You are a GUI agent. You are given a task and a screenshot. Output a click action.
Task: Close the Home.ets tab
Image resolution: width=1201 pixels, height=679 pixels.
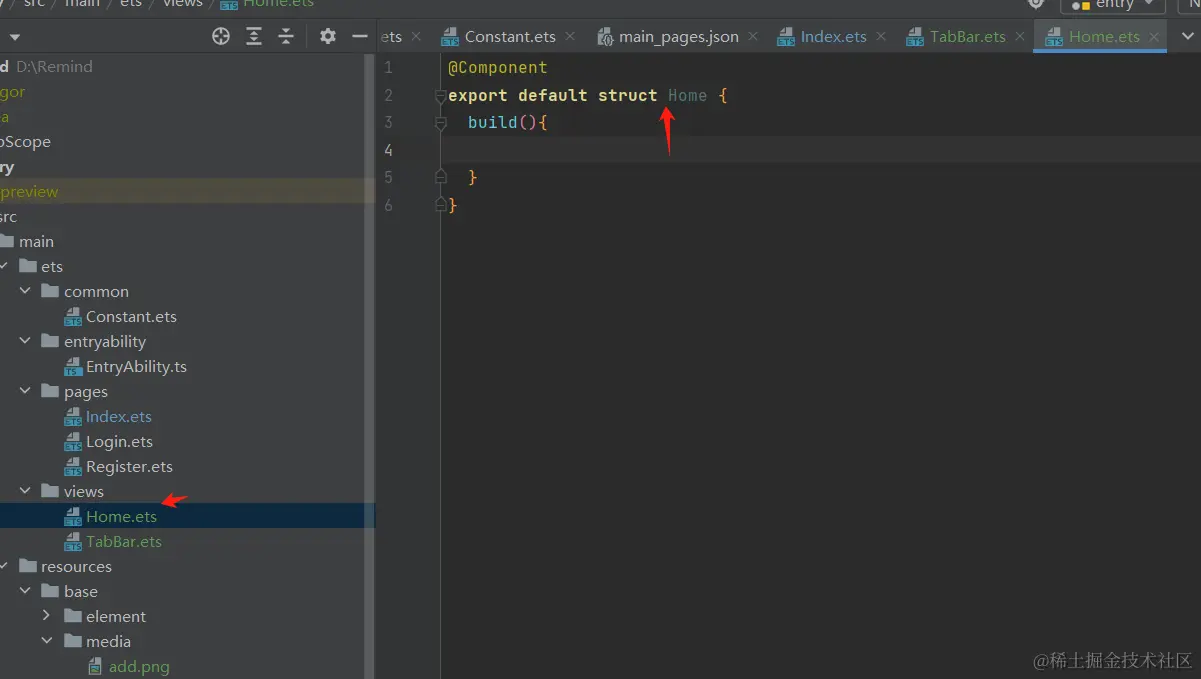1154,36
